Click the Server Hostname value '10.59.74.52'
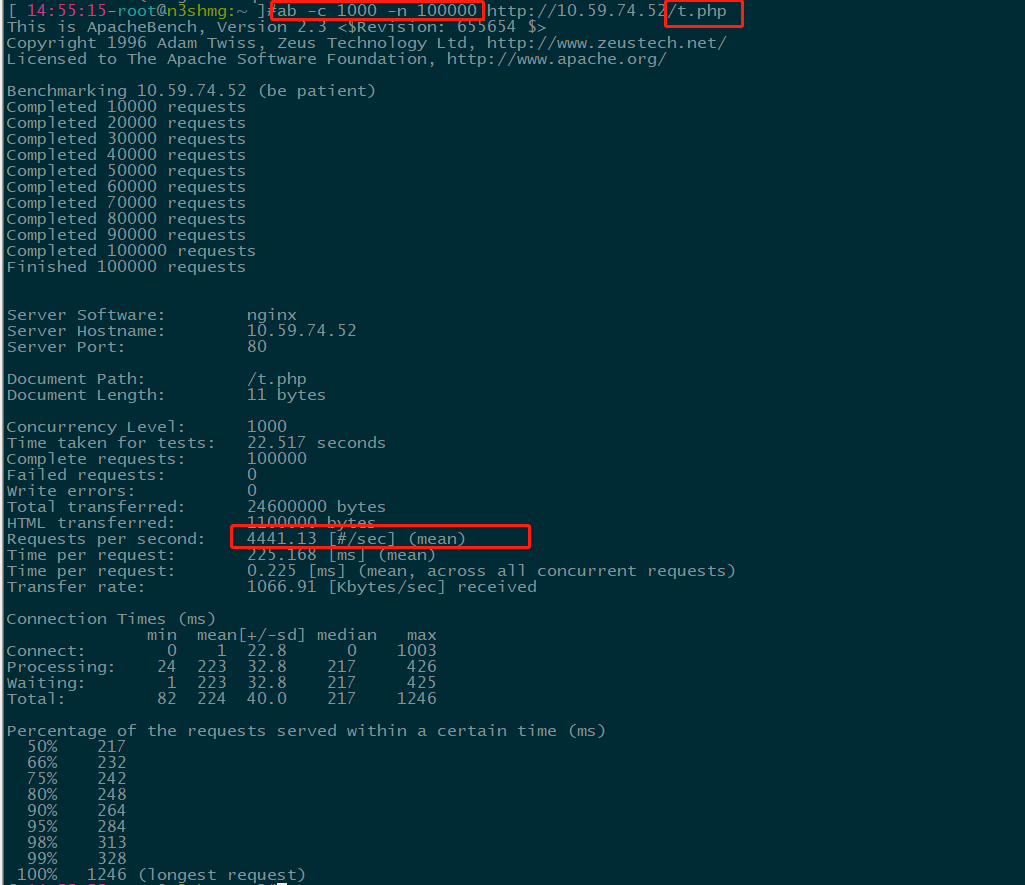Screen dimensions: 1025x885 coord(302,331)
